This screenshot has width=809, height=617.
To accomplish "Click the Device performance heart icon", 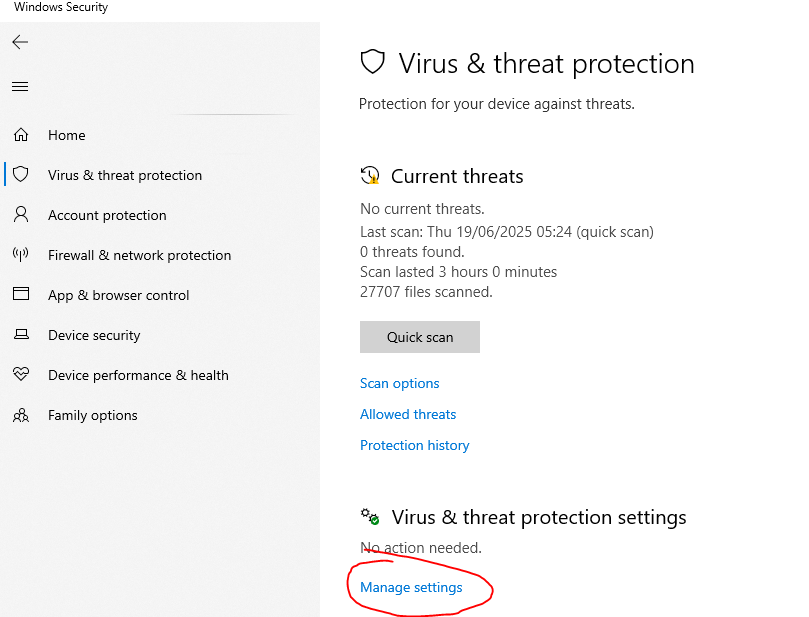I will tap(21, 375).
